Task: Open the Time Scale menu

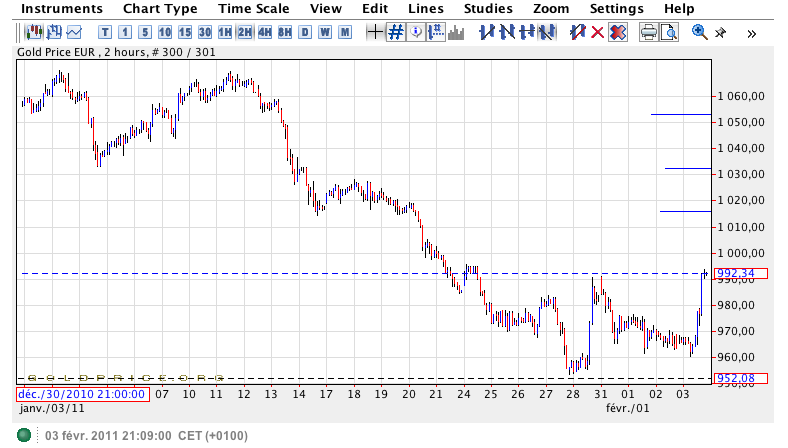Action: pos(254,9)
